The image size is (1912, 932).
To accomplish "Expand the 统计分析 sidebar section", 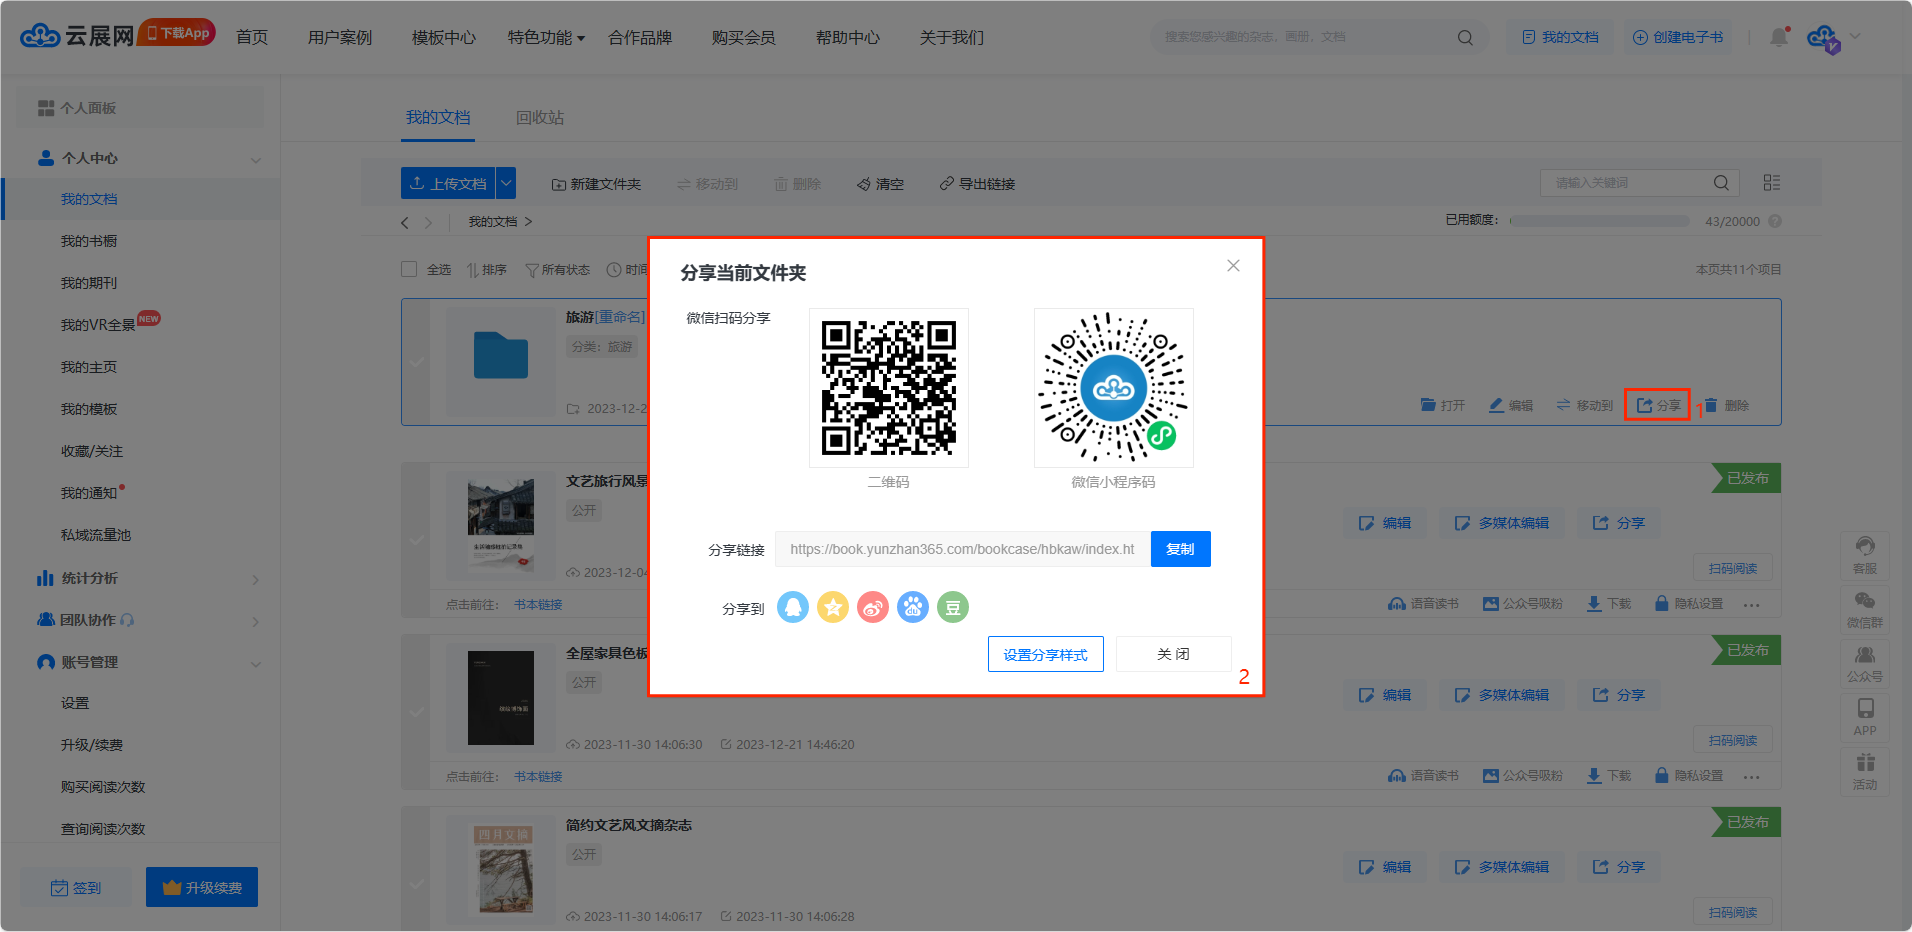I will tap(255, 579).
